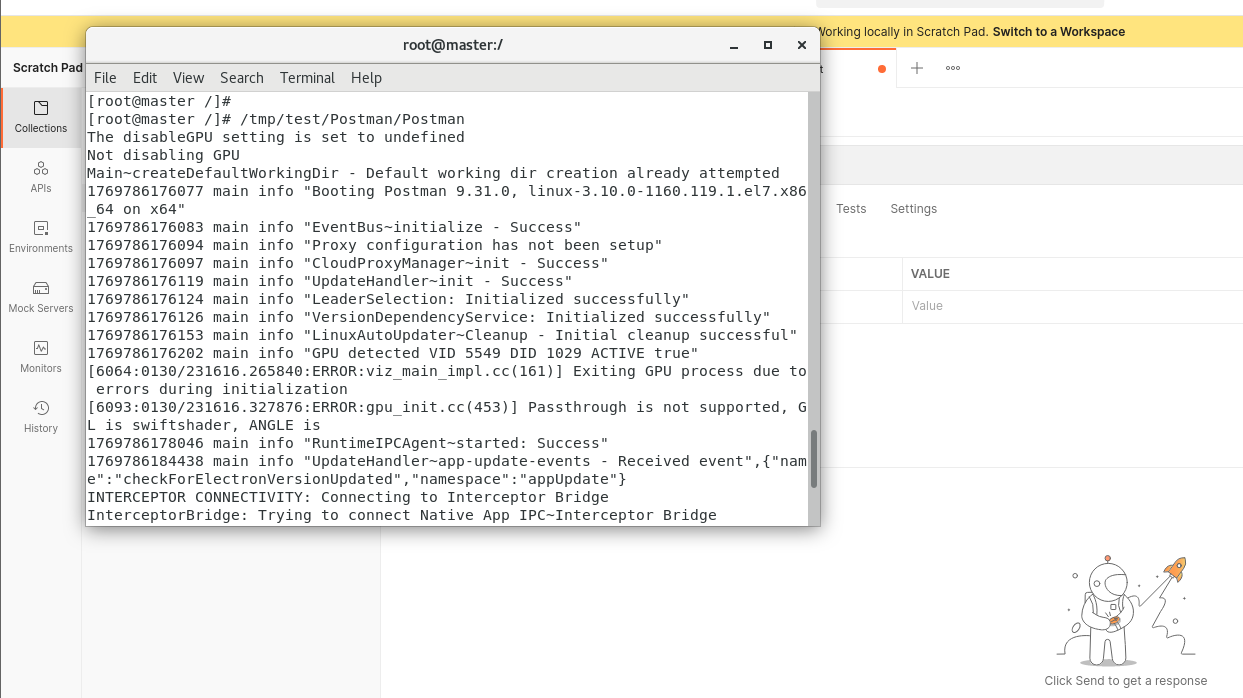Open the terminal Search menu
Viewport: 1243px width, 698px height.
click(x=242, y=78)
